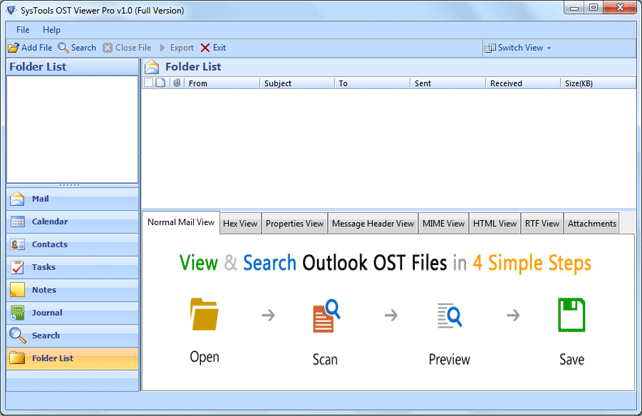
Task: Click the Scan document graphic
Action: (x=326, y=316)
